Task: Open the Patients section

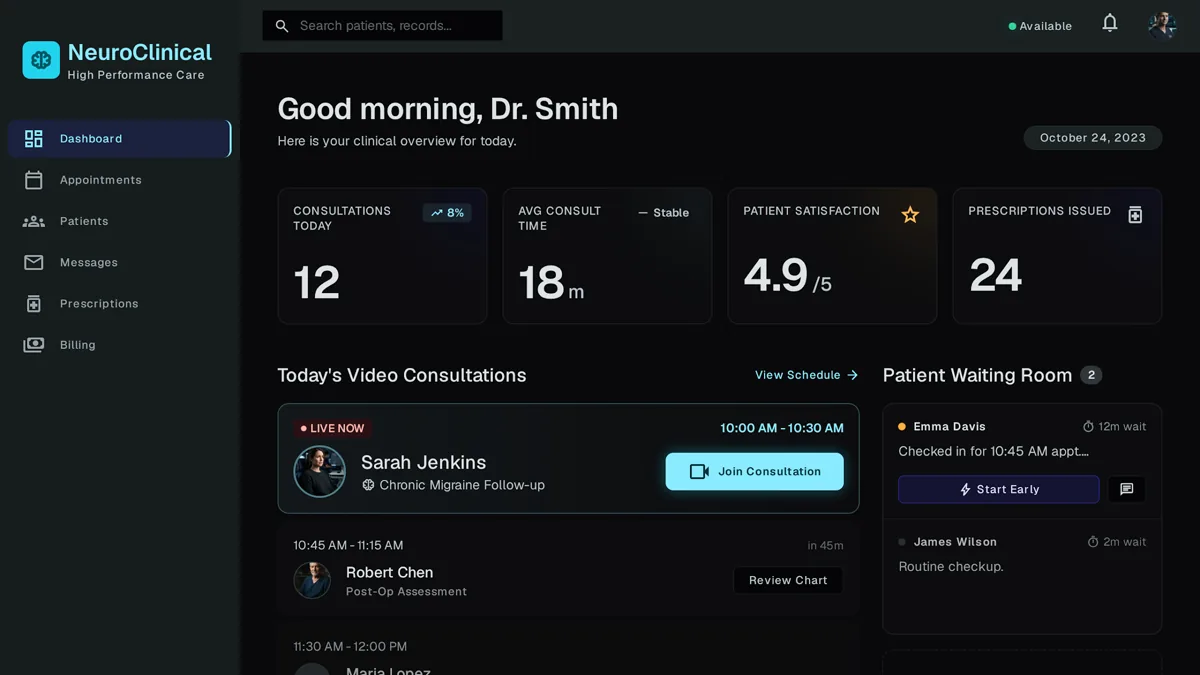Action: [120, 221]
